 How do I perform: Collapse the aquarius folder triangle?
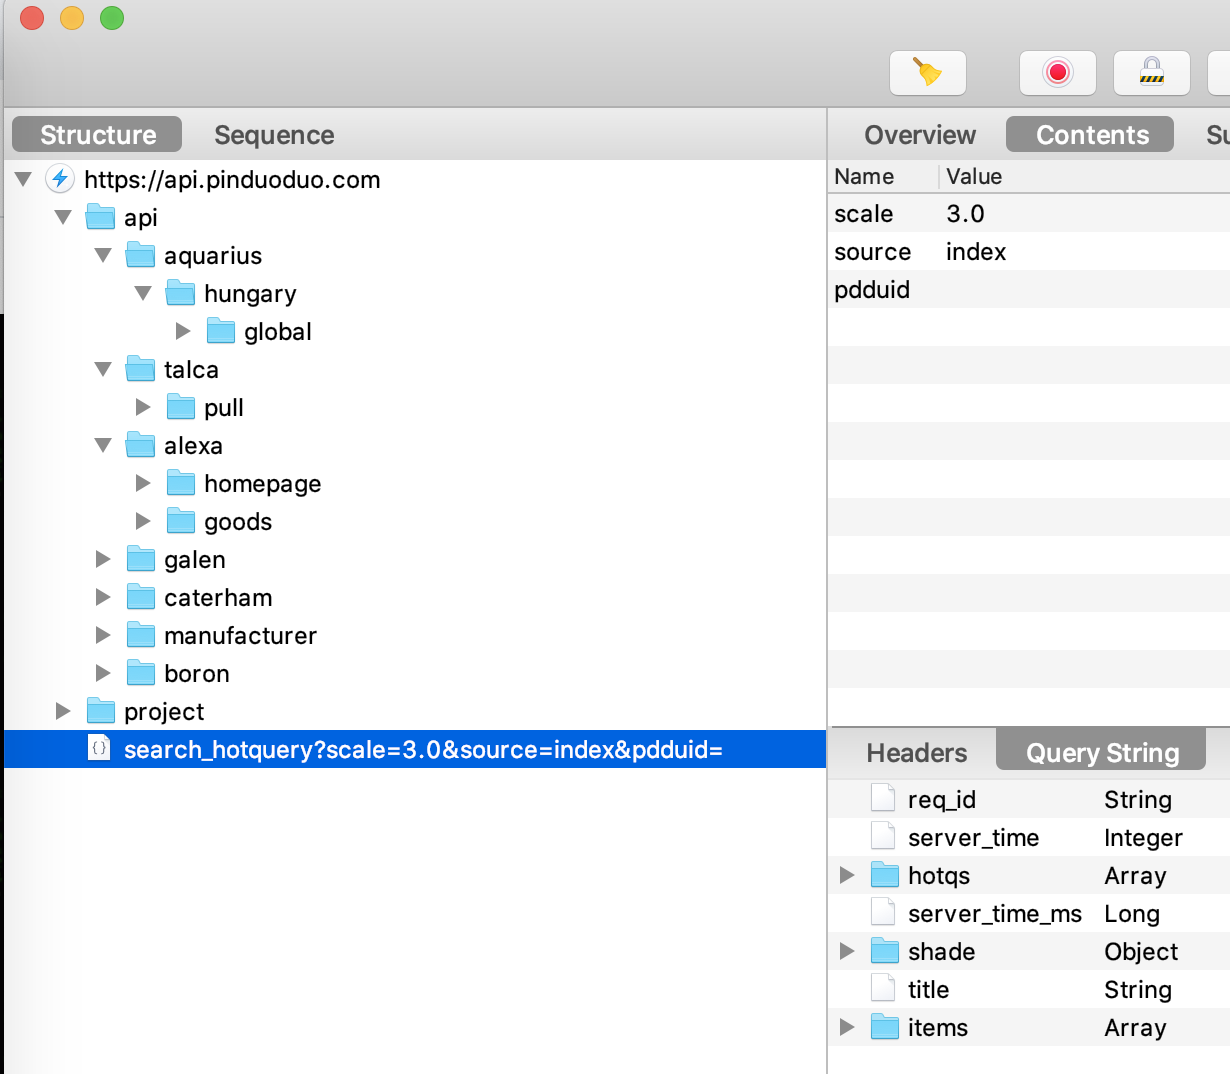[103, 255]
